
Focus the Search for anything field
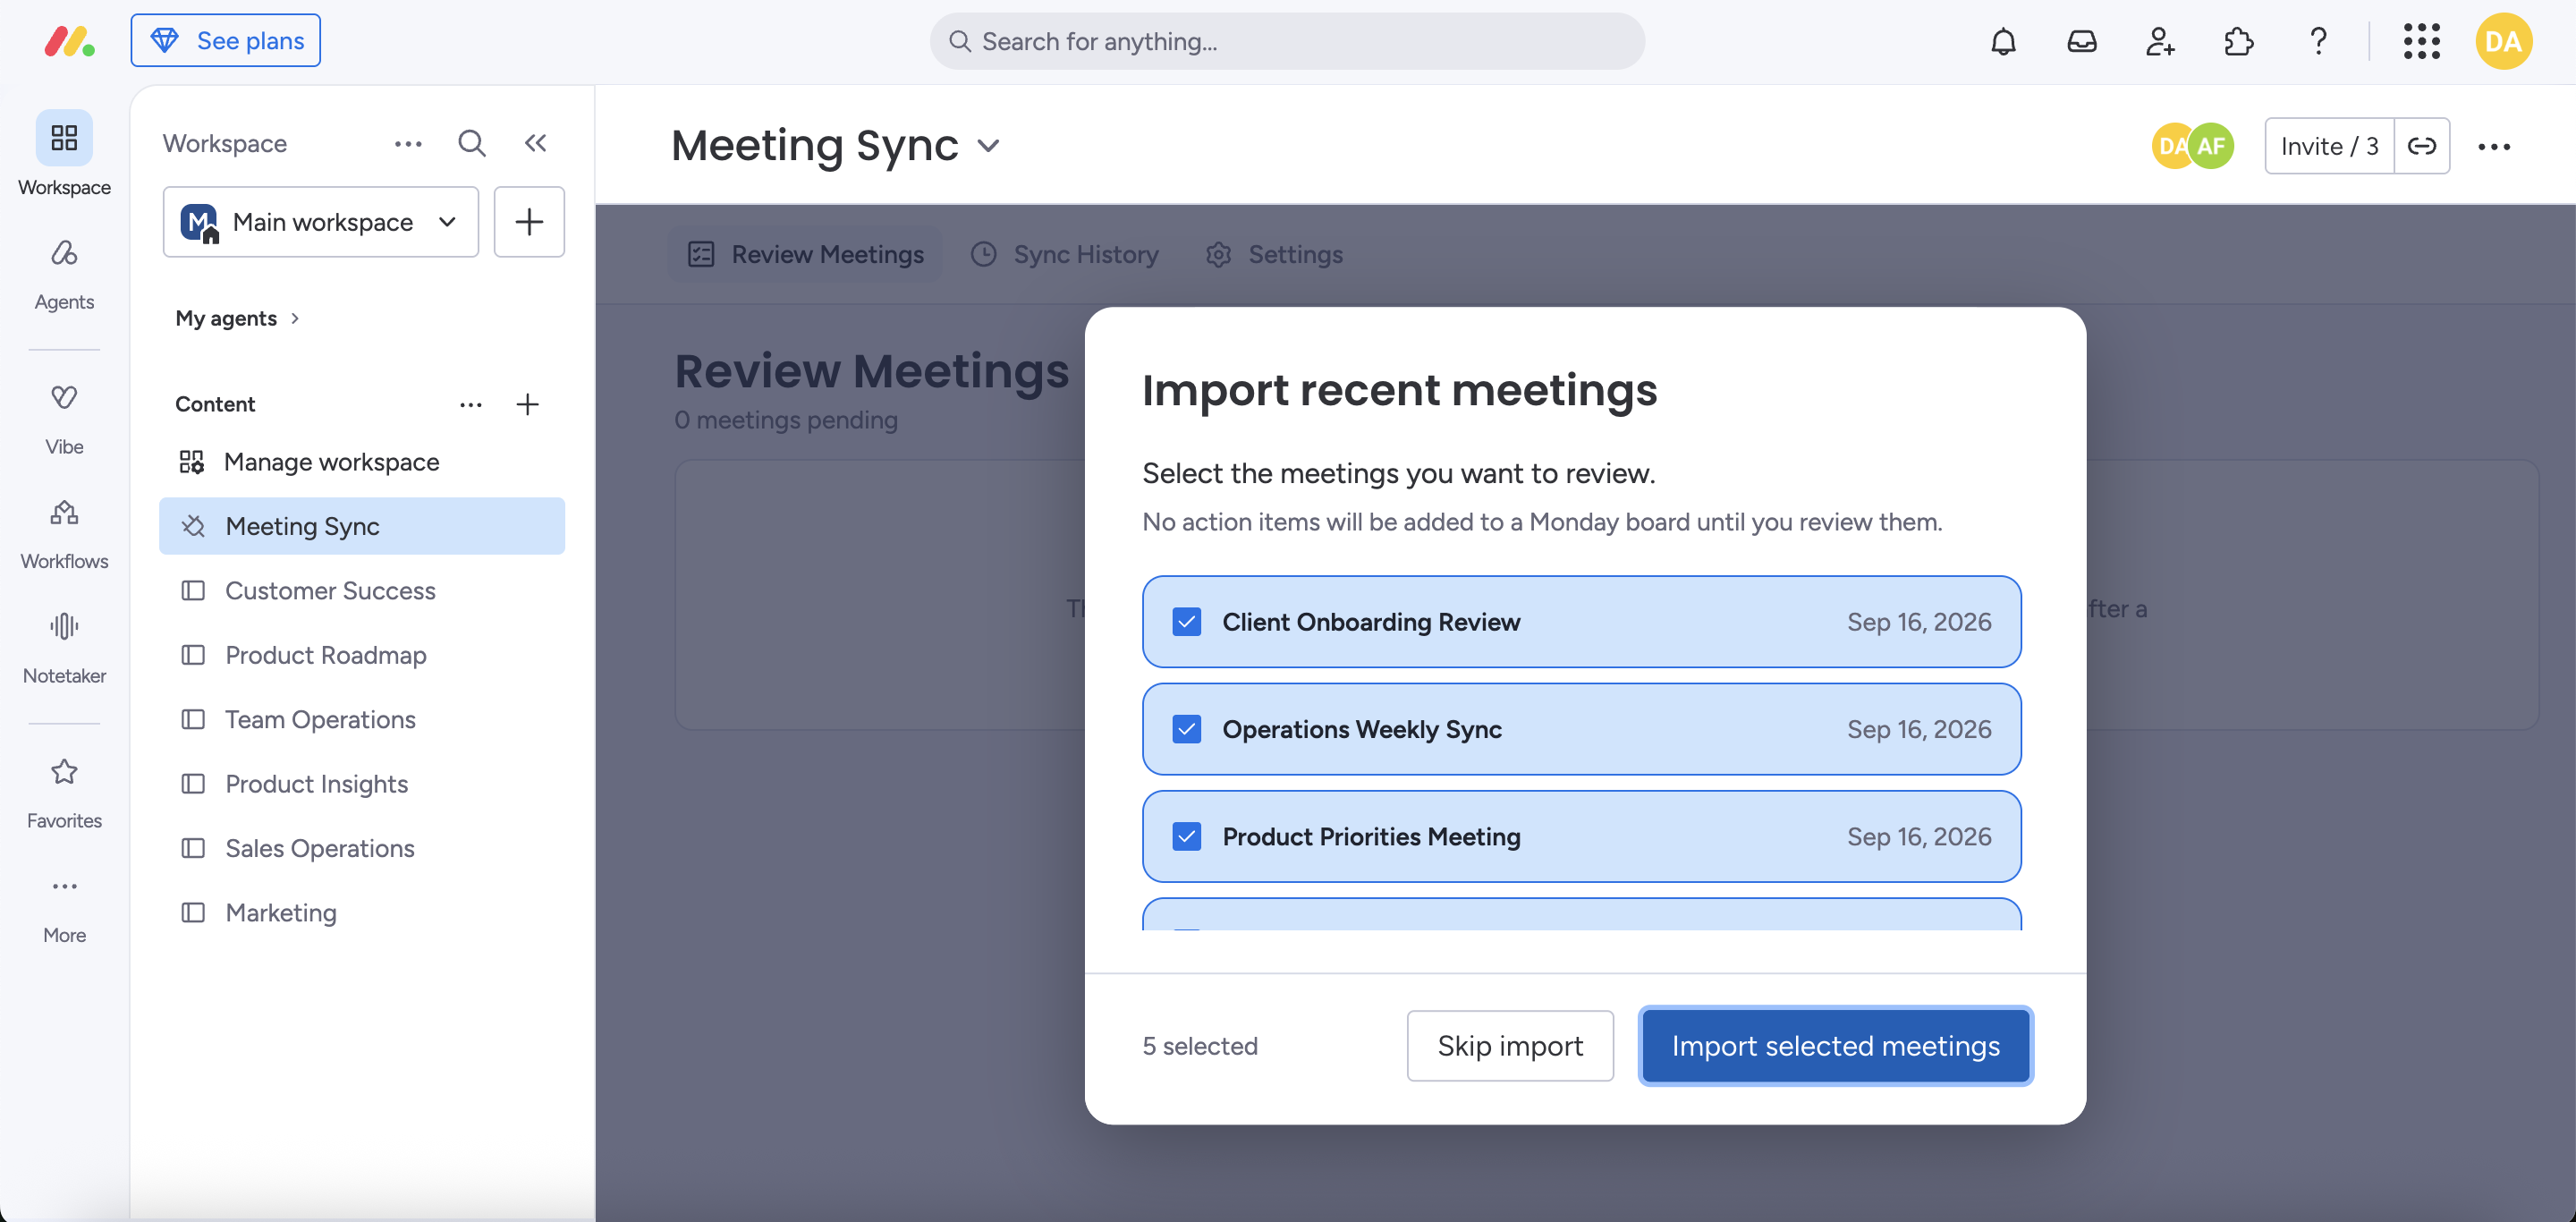point(1287,41)
